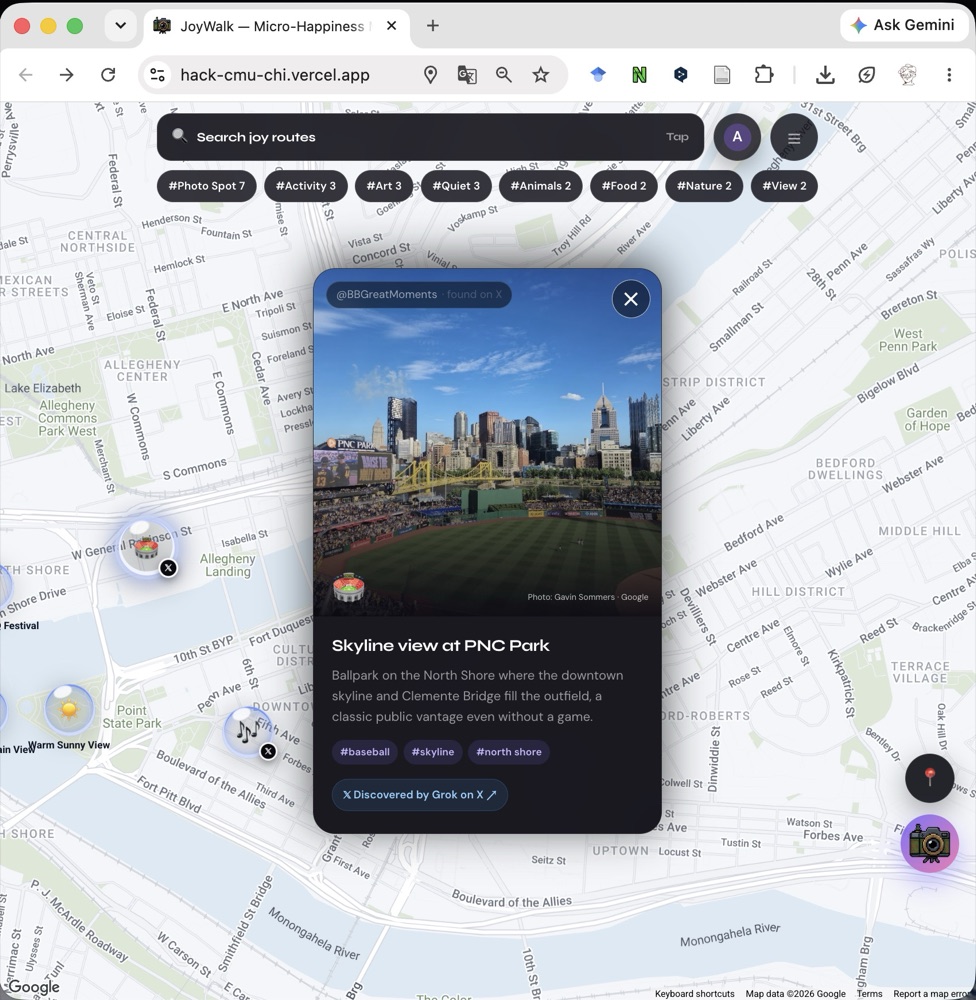Click the Ask Gemini button
The image size is (976, 1000).
[x=905, y=26]
